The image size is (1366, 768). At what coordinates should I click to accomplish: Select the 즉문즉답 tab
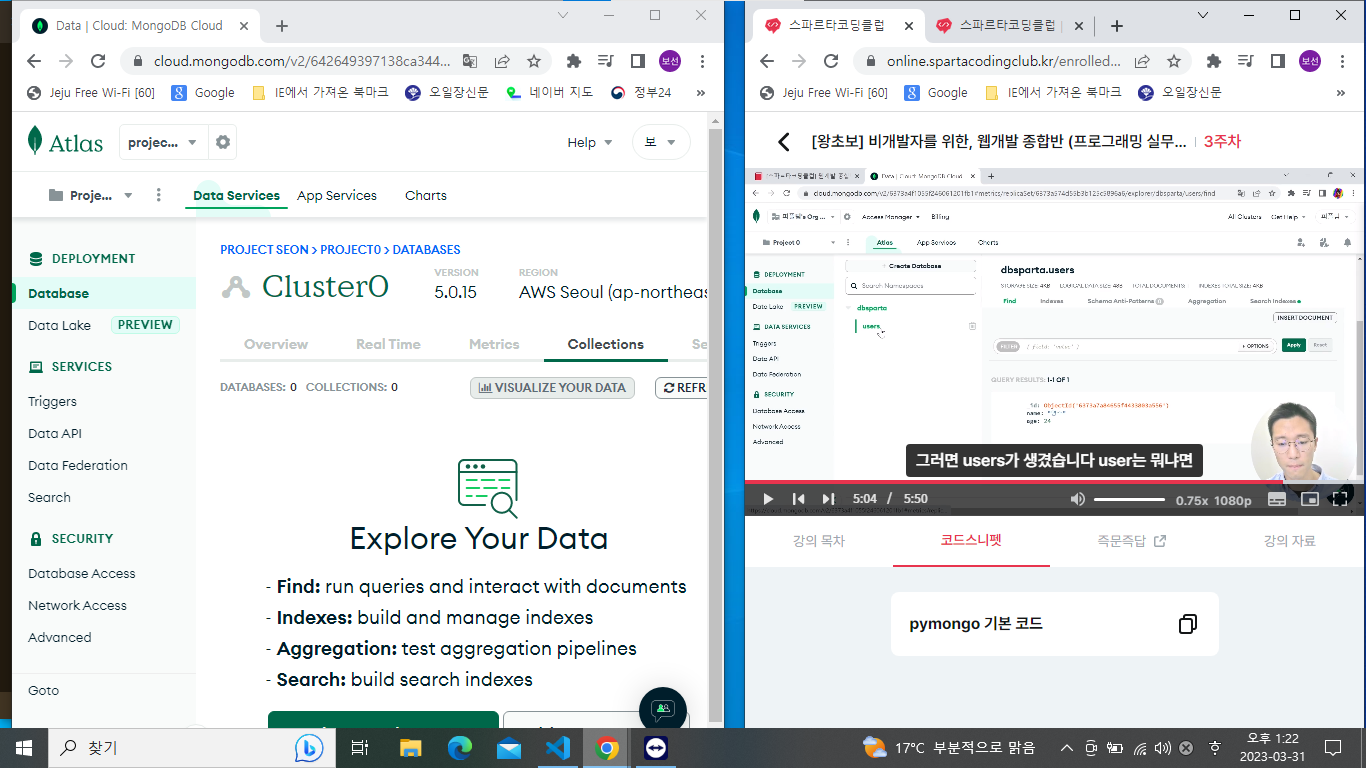(1131, 541)
